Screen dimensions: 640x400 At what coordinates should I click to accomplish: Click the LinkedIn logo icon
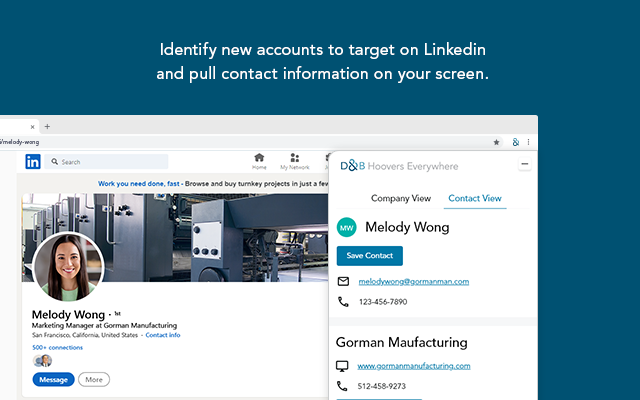click(x=33, y=162)
